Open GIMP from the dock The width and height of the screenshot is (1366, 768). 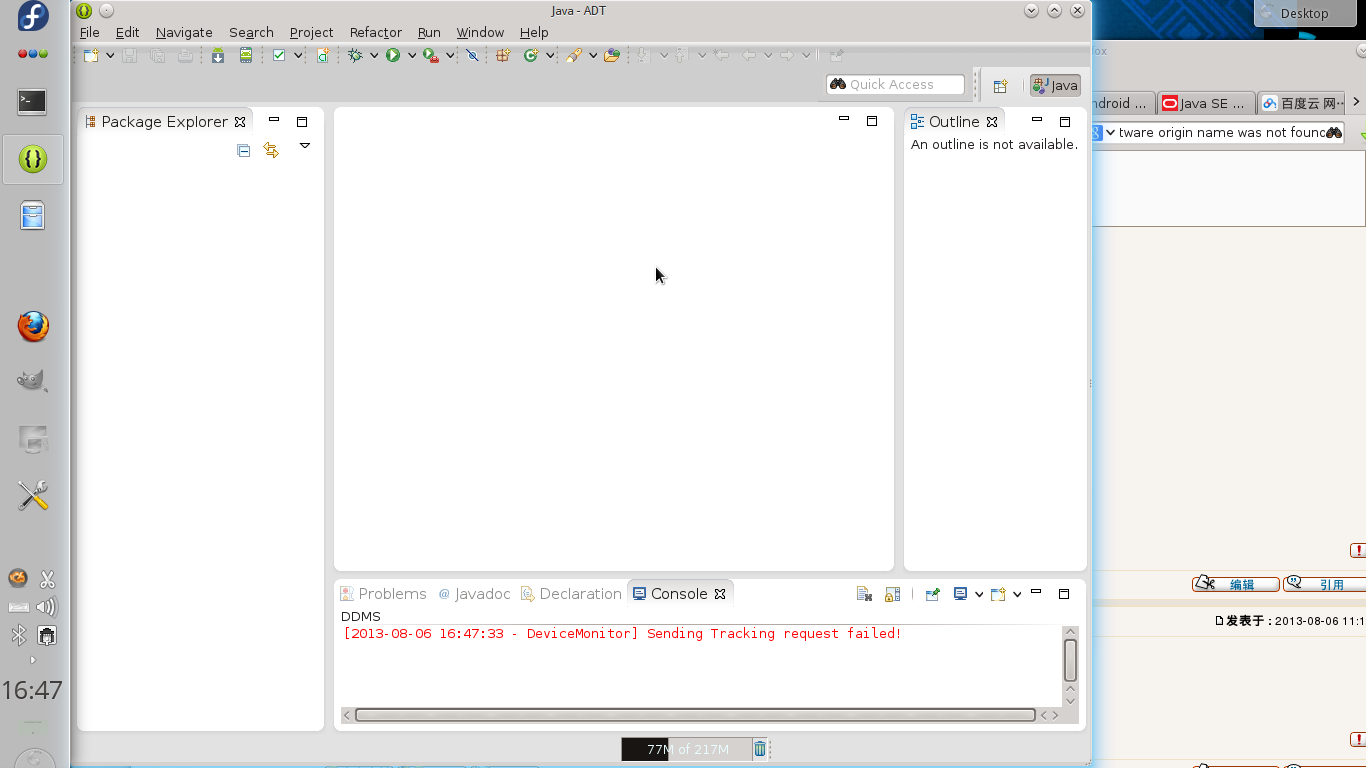click(33, 381)
